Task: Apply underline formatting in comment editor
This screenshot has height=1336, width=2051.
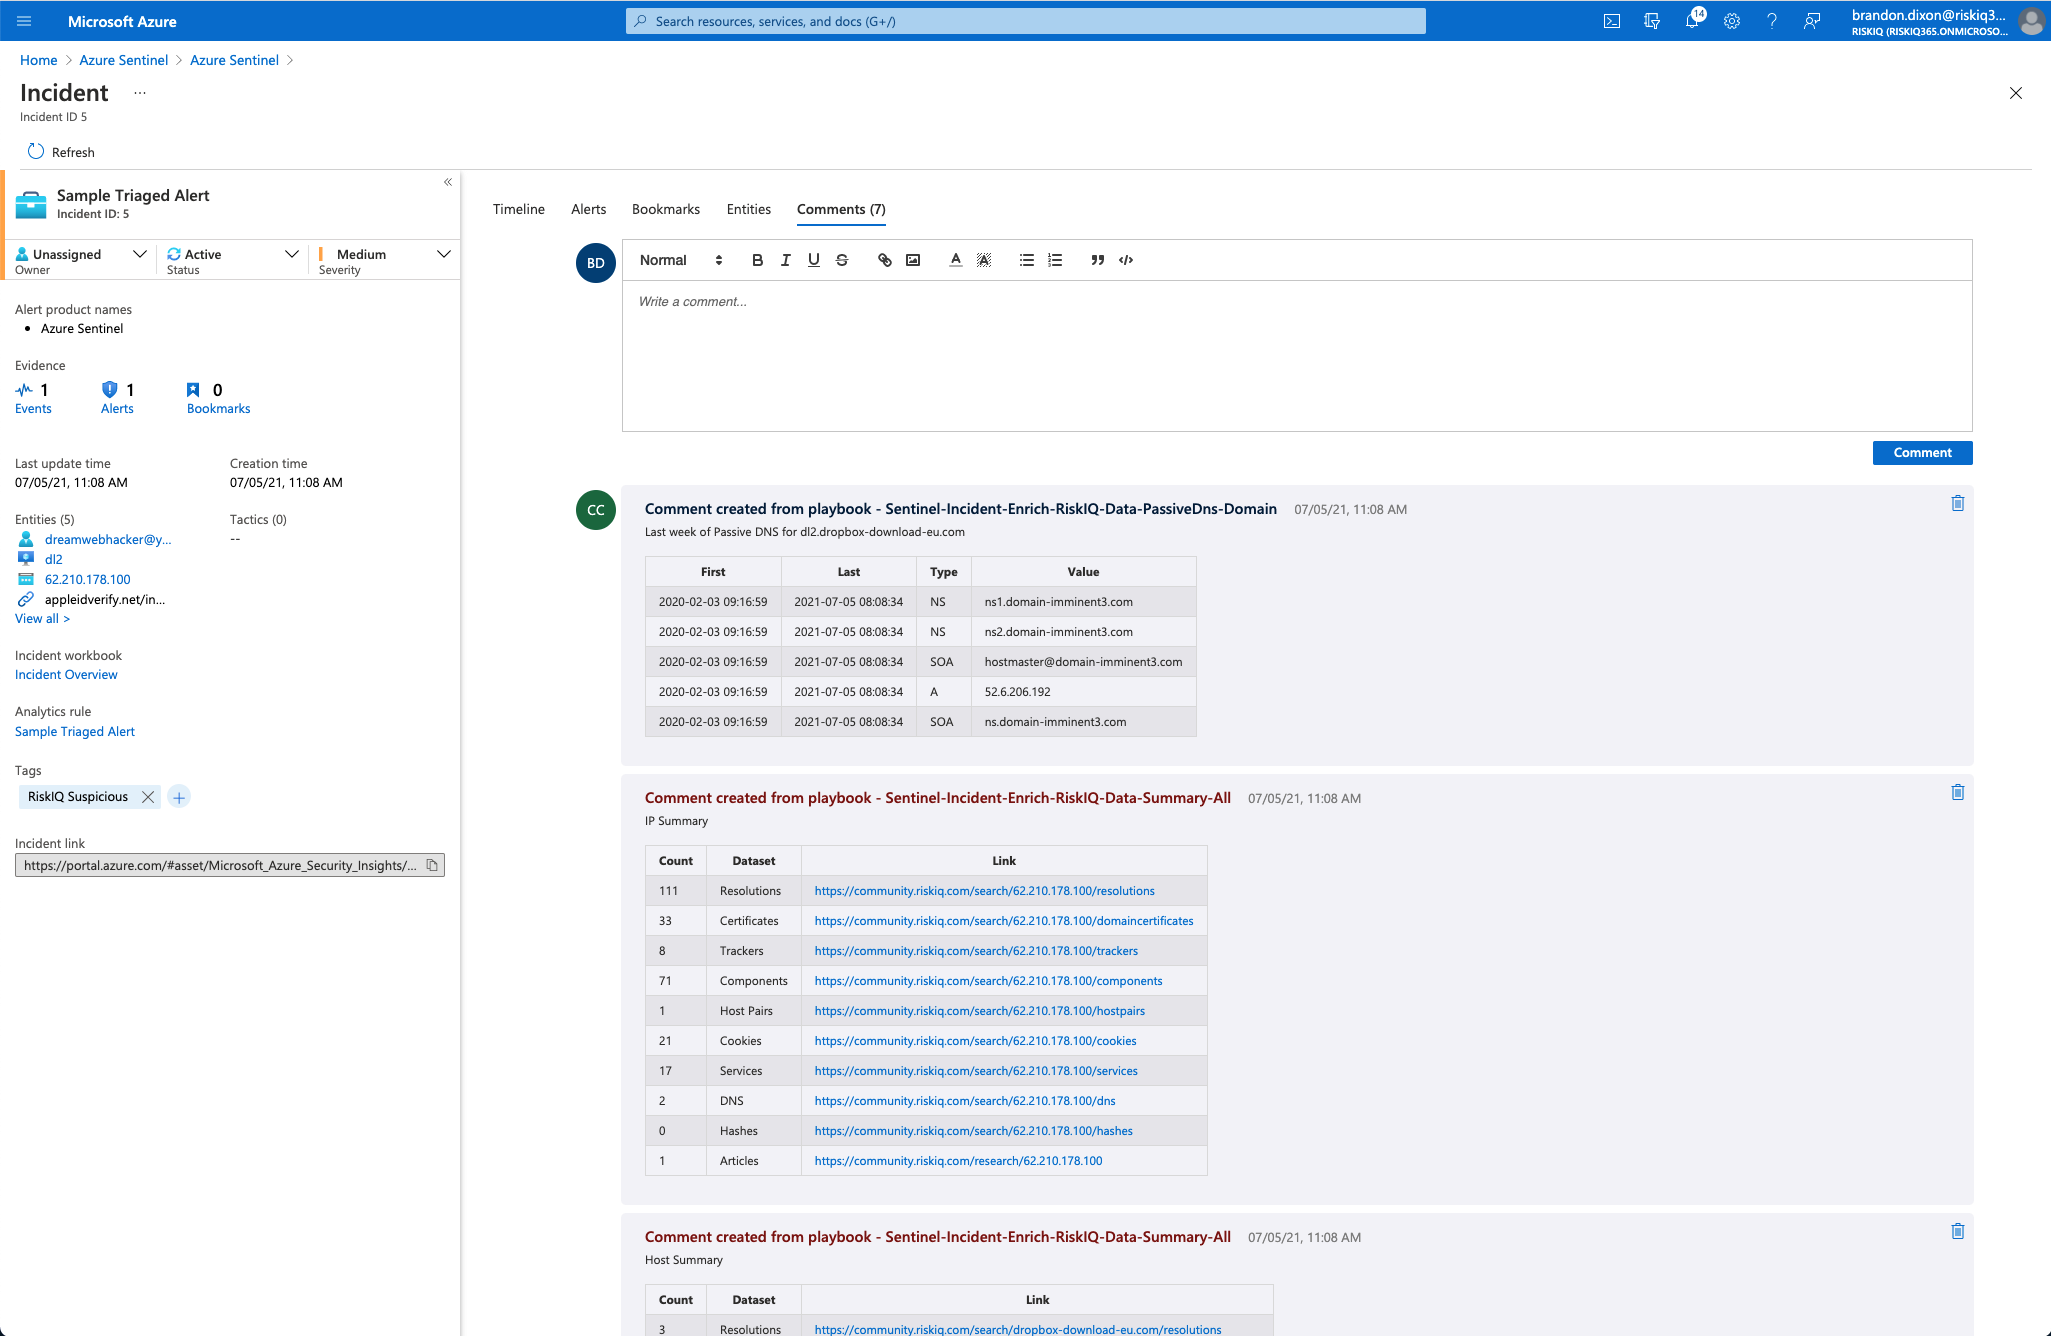Action: pyautogui.click(x=813, y=260)
